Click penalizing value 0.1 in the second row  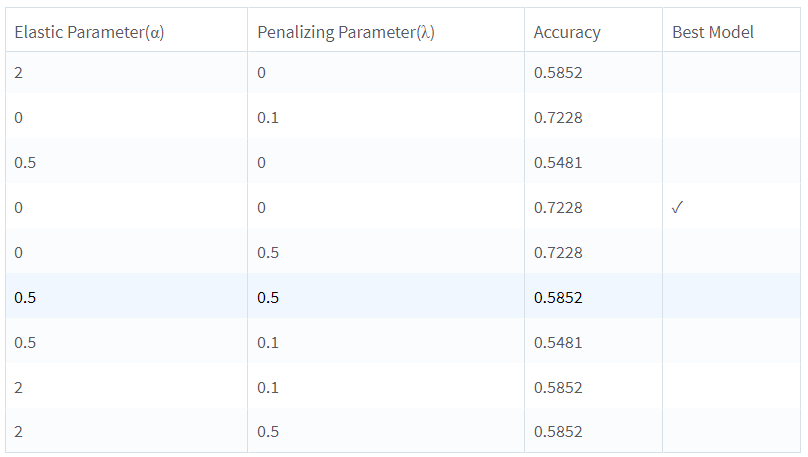tap(268, 118)
